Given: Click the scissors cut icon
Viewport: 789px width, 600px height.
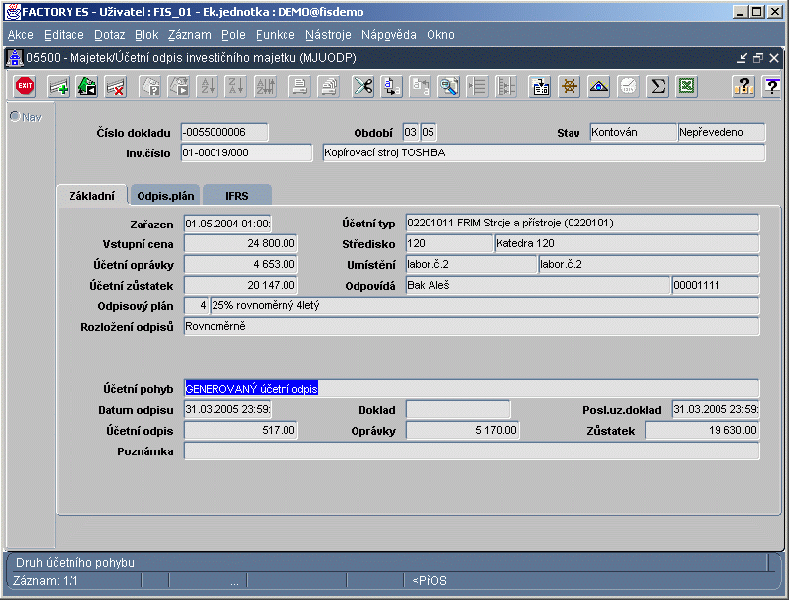Looking at the screenshot, I should click(363, 87).
